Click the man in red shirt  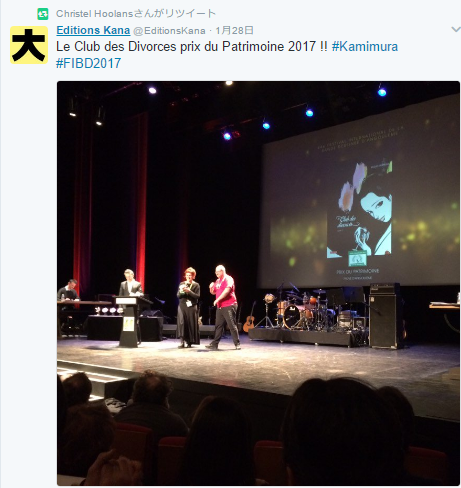(x=224, y=307)
